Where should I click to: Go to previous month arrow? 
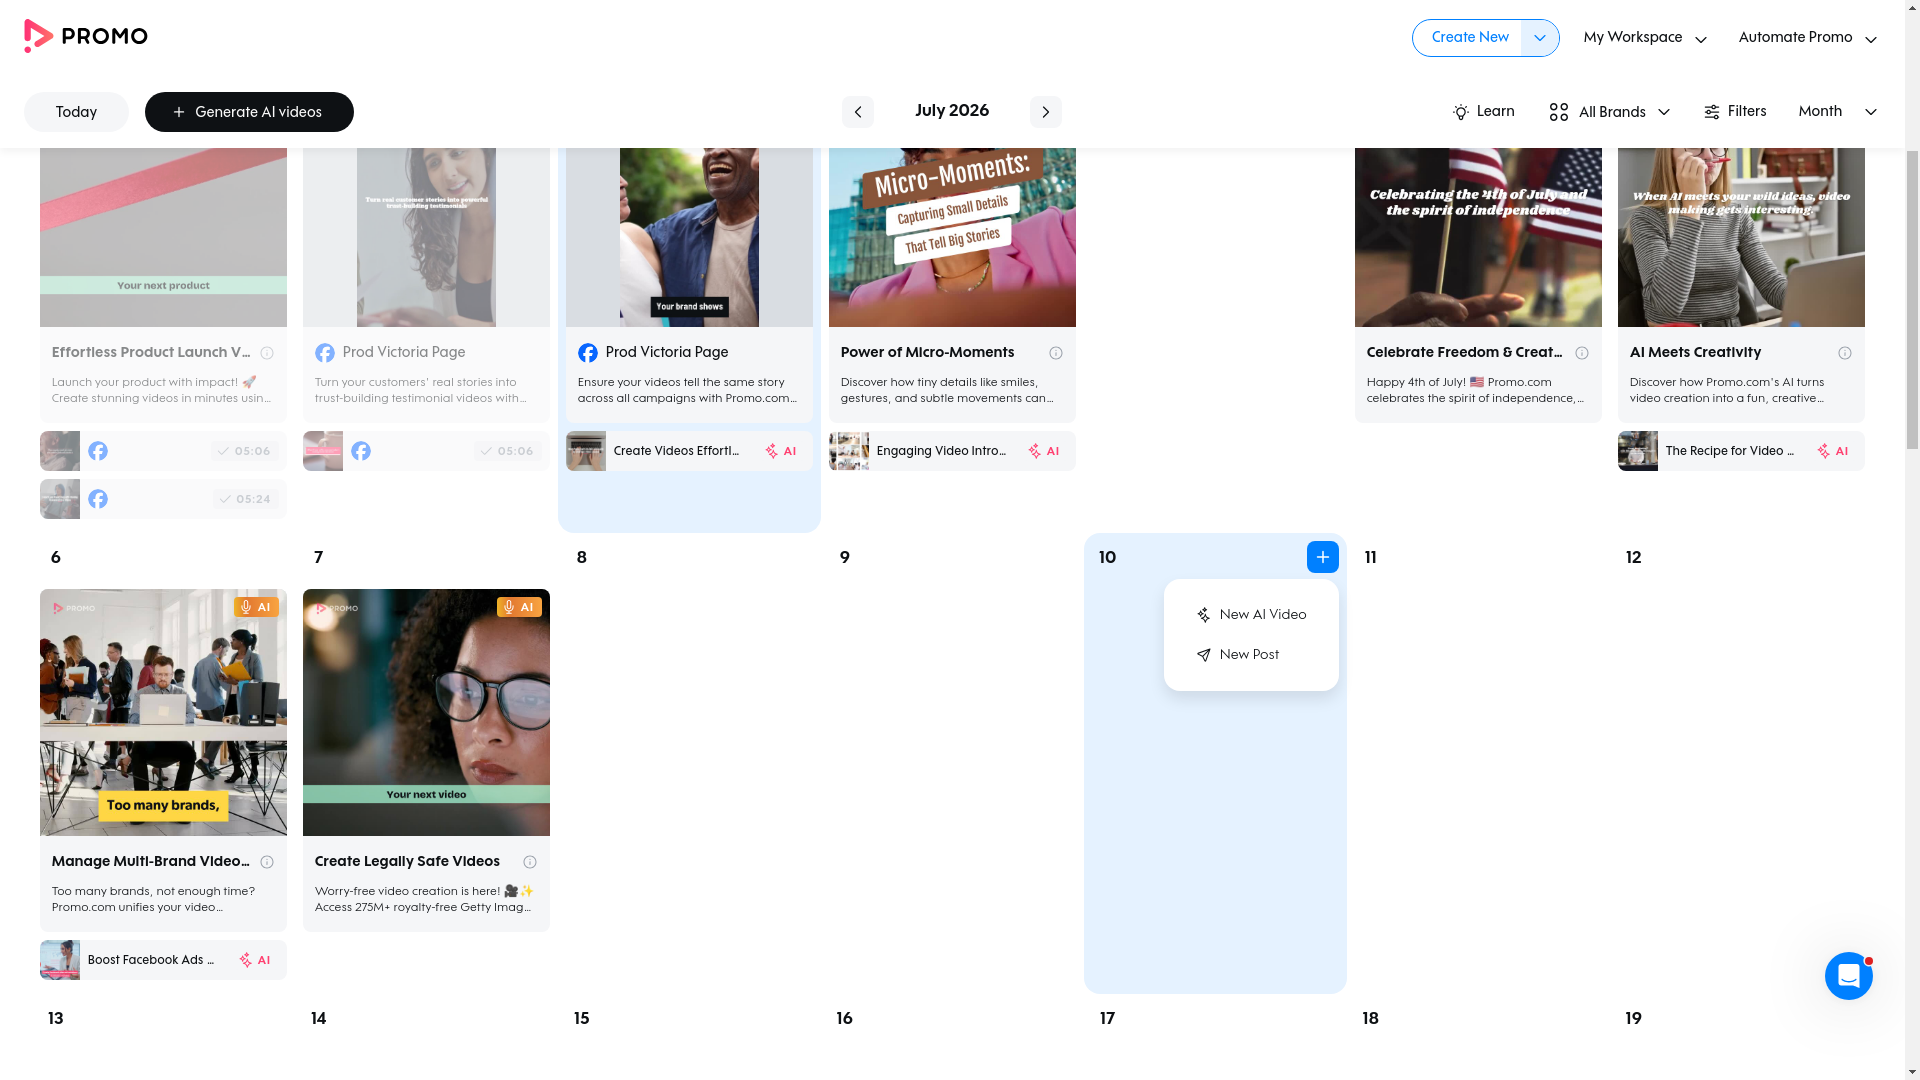point(857,112)
